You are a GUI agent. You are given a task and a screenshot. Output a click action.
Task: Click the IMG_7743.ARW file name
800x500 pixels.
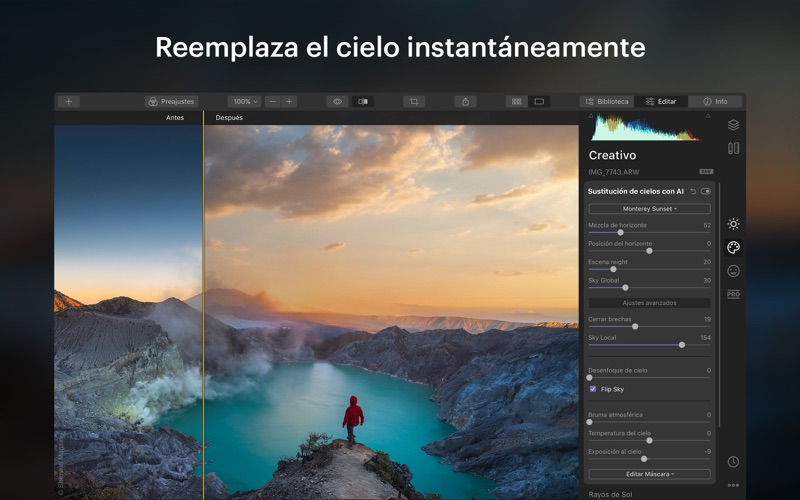pos(614,172)
